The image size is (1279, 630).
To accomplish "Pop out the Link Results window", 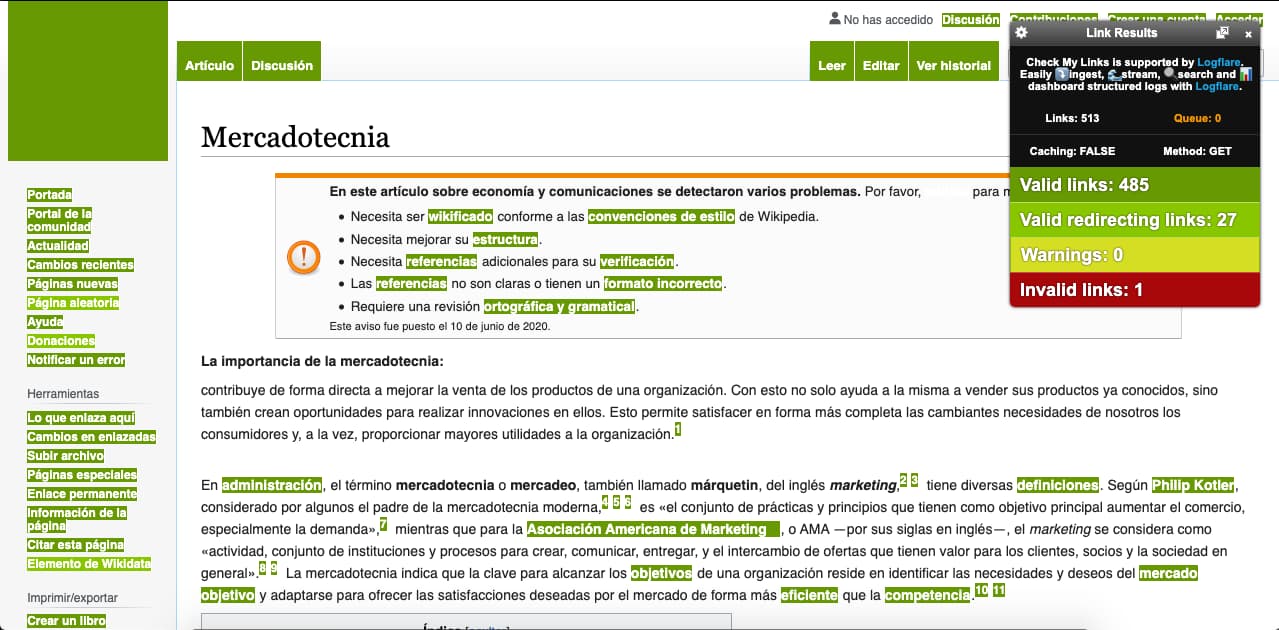I will click(1221, 33).
